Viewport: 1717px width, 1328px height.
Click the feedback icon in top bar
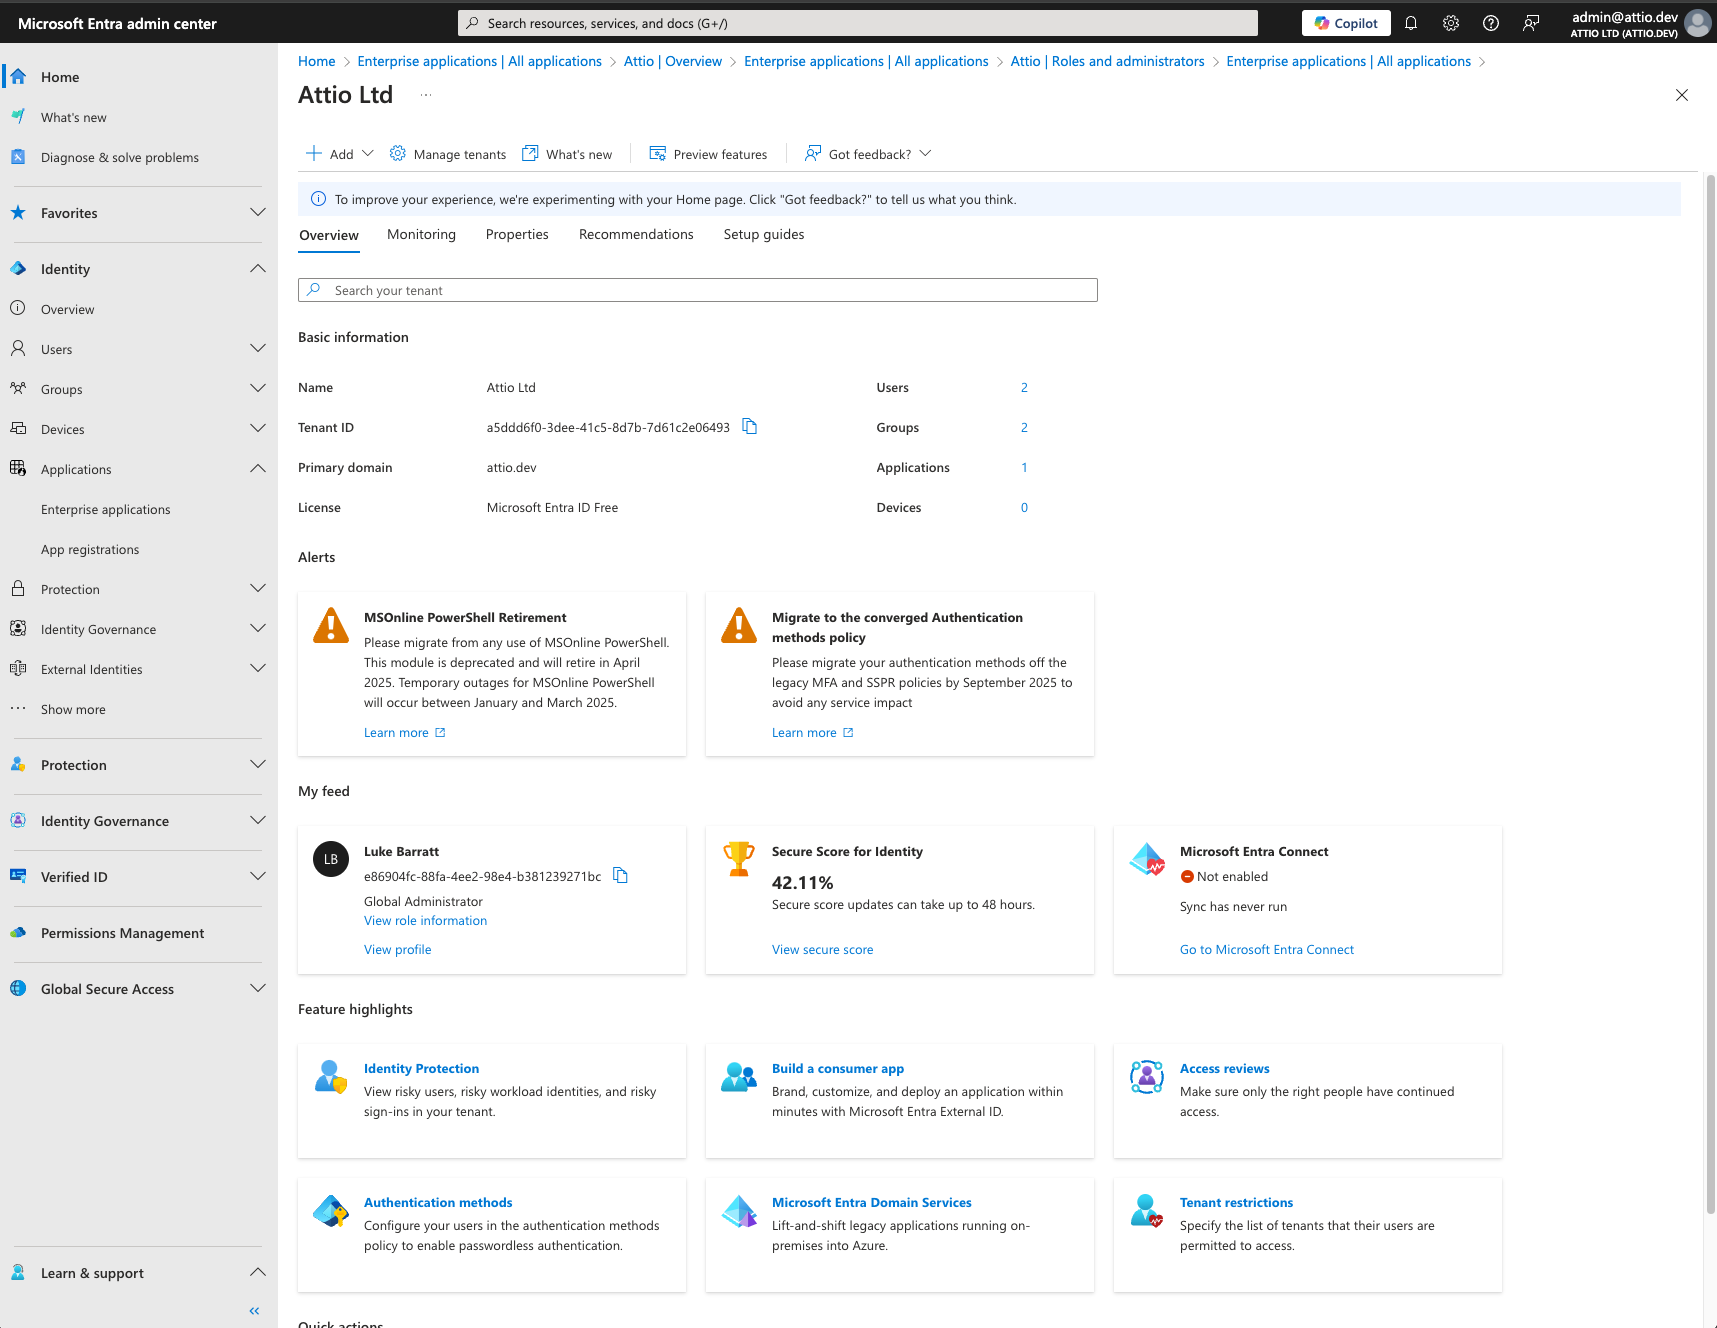1530,23
